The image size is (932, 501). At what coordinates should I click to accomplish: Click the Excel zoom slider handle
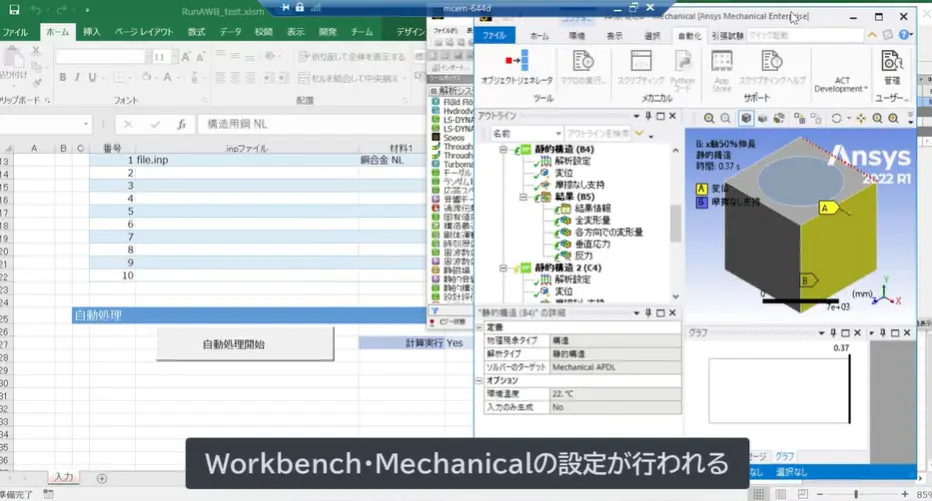[856, 494]
